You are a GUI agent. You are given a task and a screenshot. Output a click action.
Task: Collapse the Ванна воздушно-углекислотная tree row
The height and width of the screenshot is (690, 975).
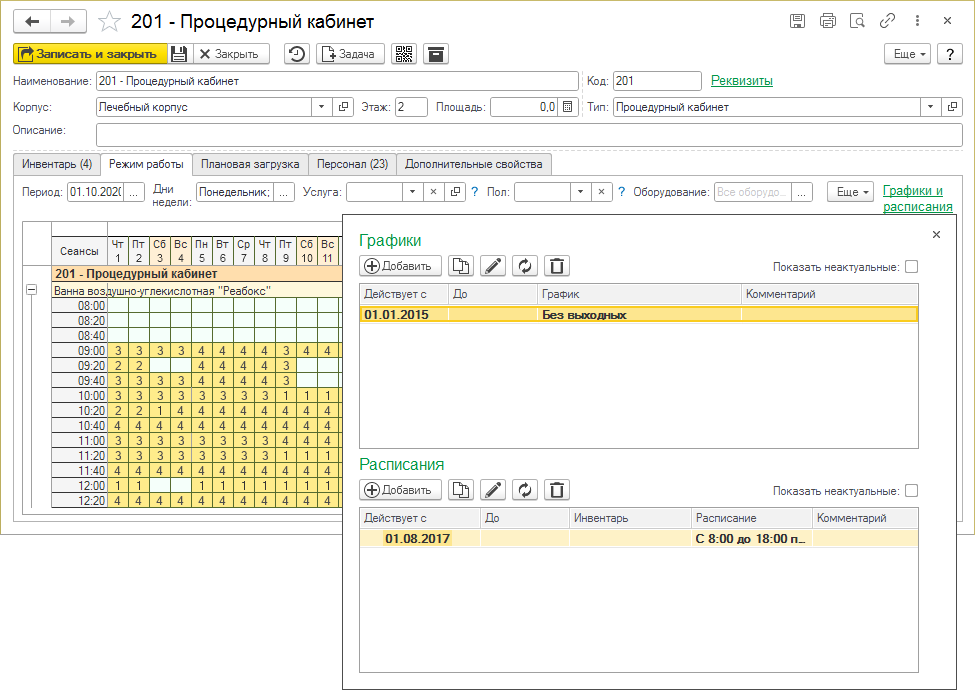[31, 290]
